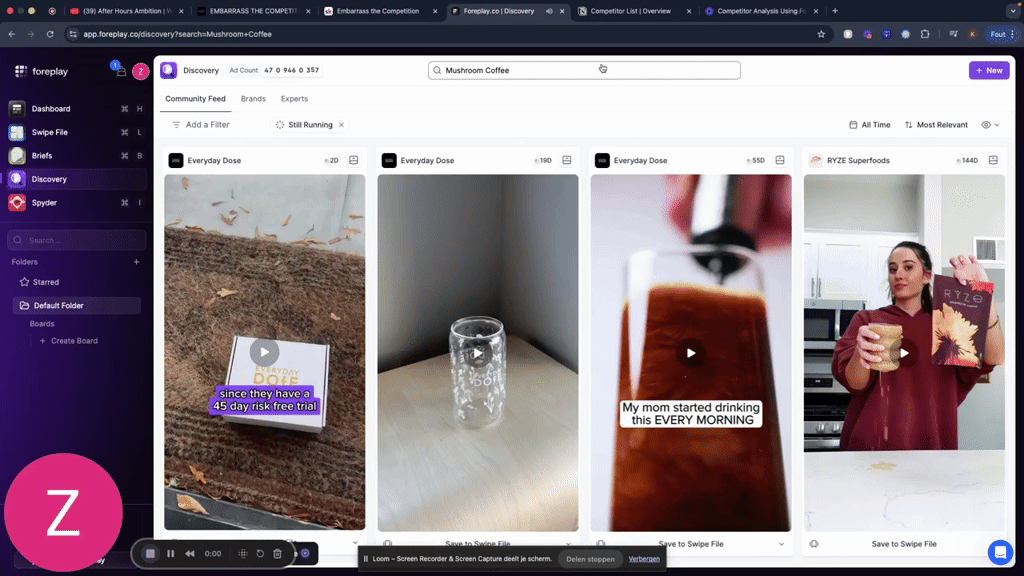Image resolution: width=1024 pixels, height=576 pixels.
Task: Stop the Loom recording
Action: (x=150, y=553)
